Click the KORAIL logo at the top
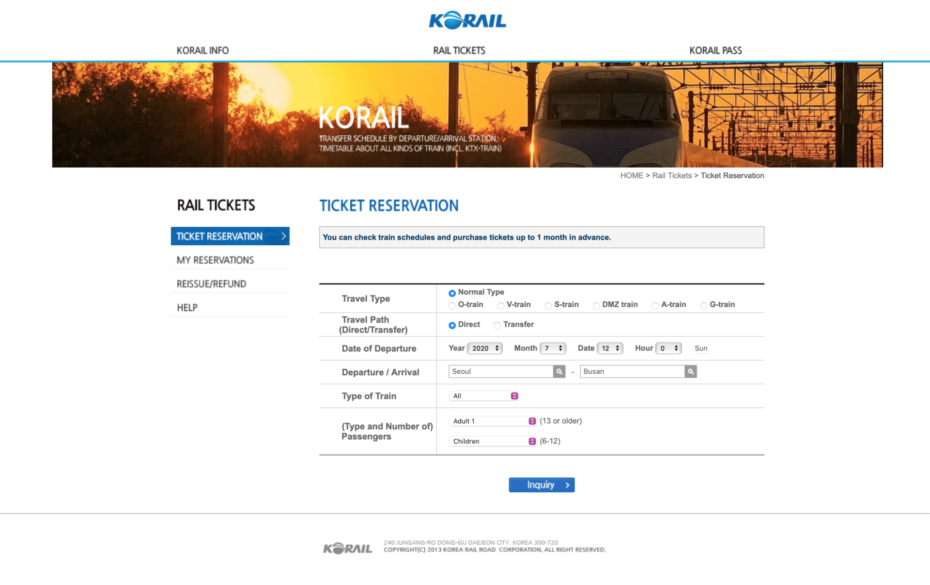This screenshot has width=930, height=585. coord(465,20)
